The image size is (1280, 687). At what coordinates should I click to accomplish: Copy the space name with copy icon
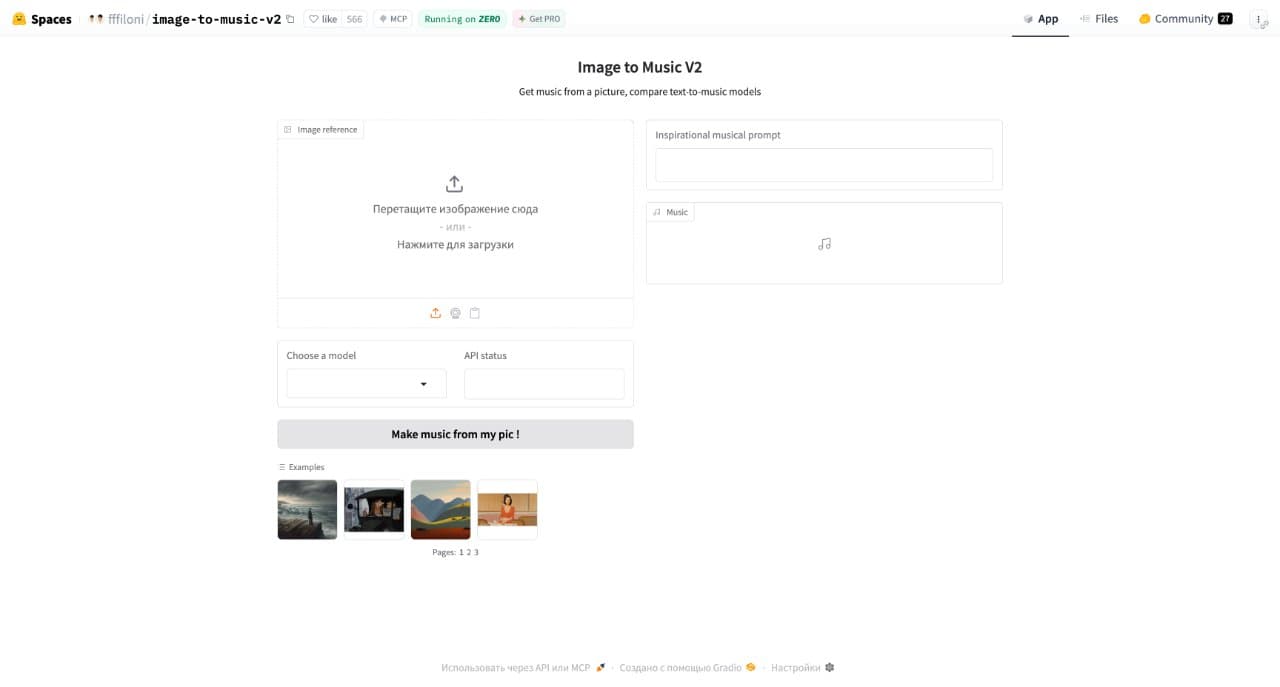coord(290,19)
